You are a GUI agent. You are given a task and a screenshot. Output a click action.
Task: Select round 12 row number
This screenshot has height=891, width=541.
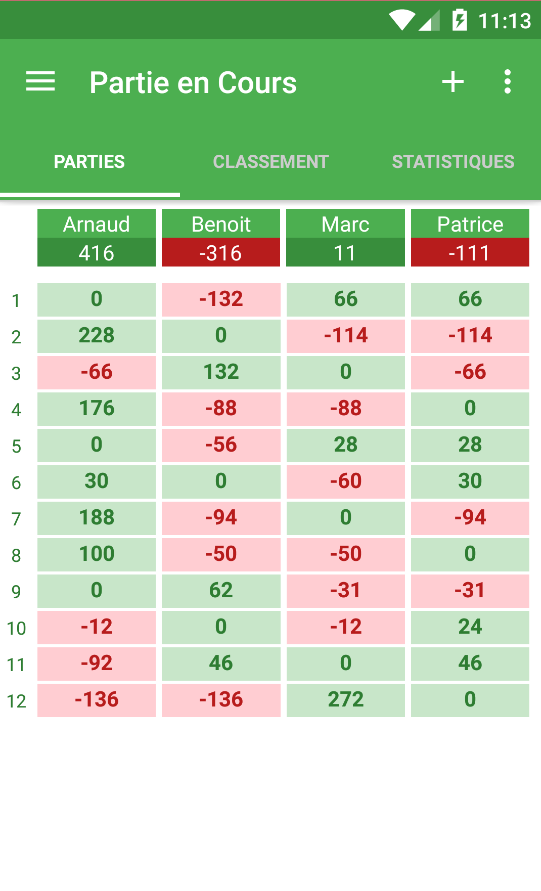(16, 701)
